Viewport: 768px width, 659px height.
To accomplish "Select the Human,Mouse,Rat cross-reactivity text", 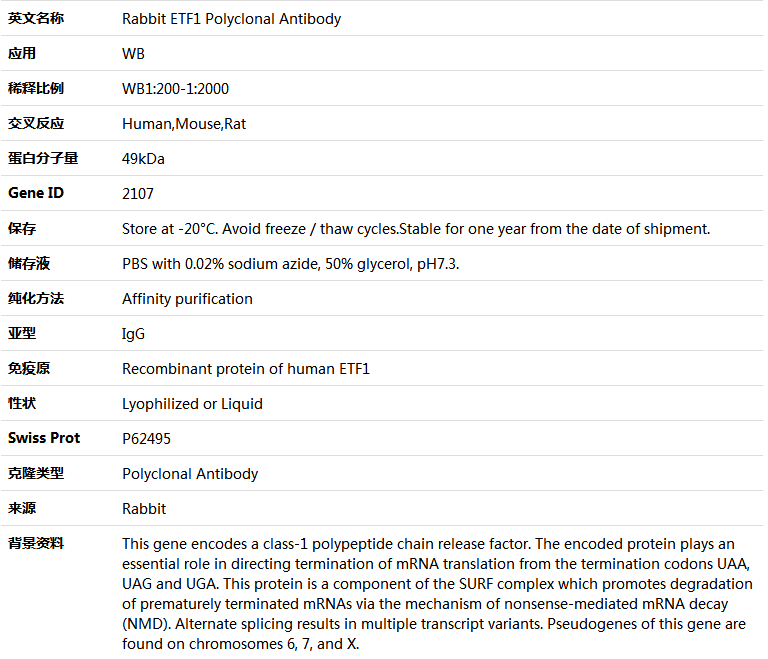I will tap(184, 124).
